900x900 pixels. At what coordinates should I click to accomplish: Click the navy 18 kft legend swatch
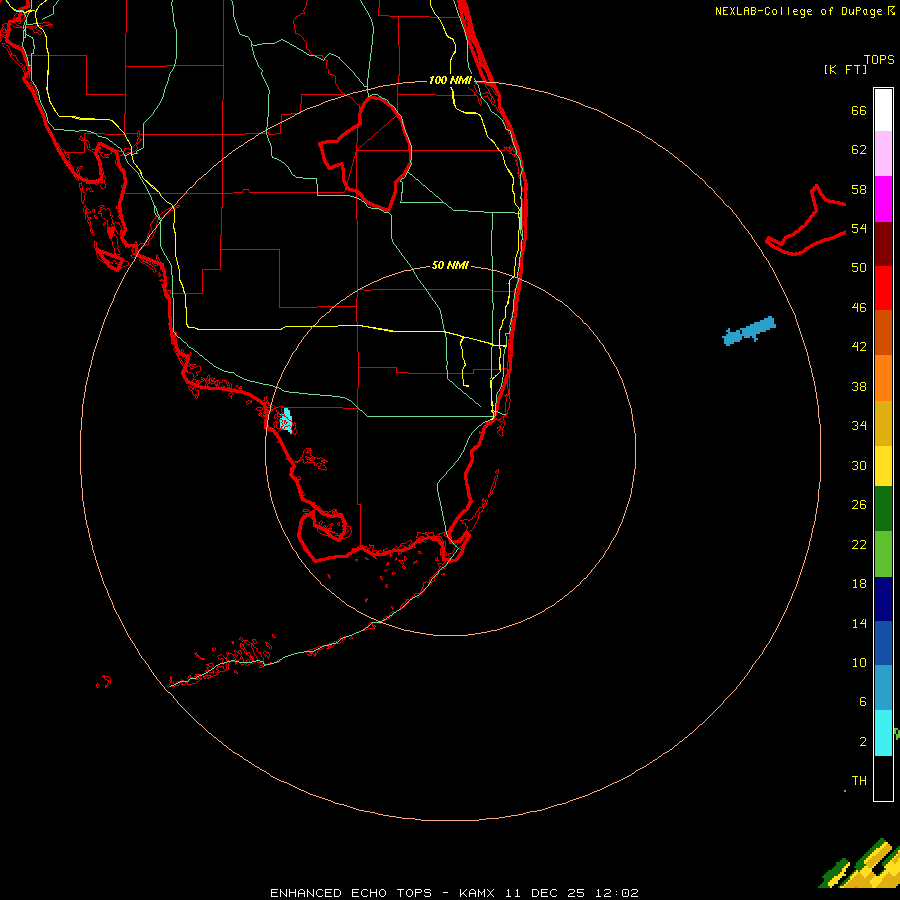(883, 599)
